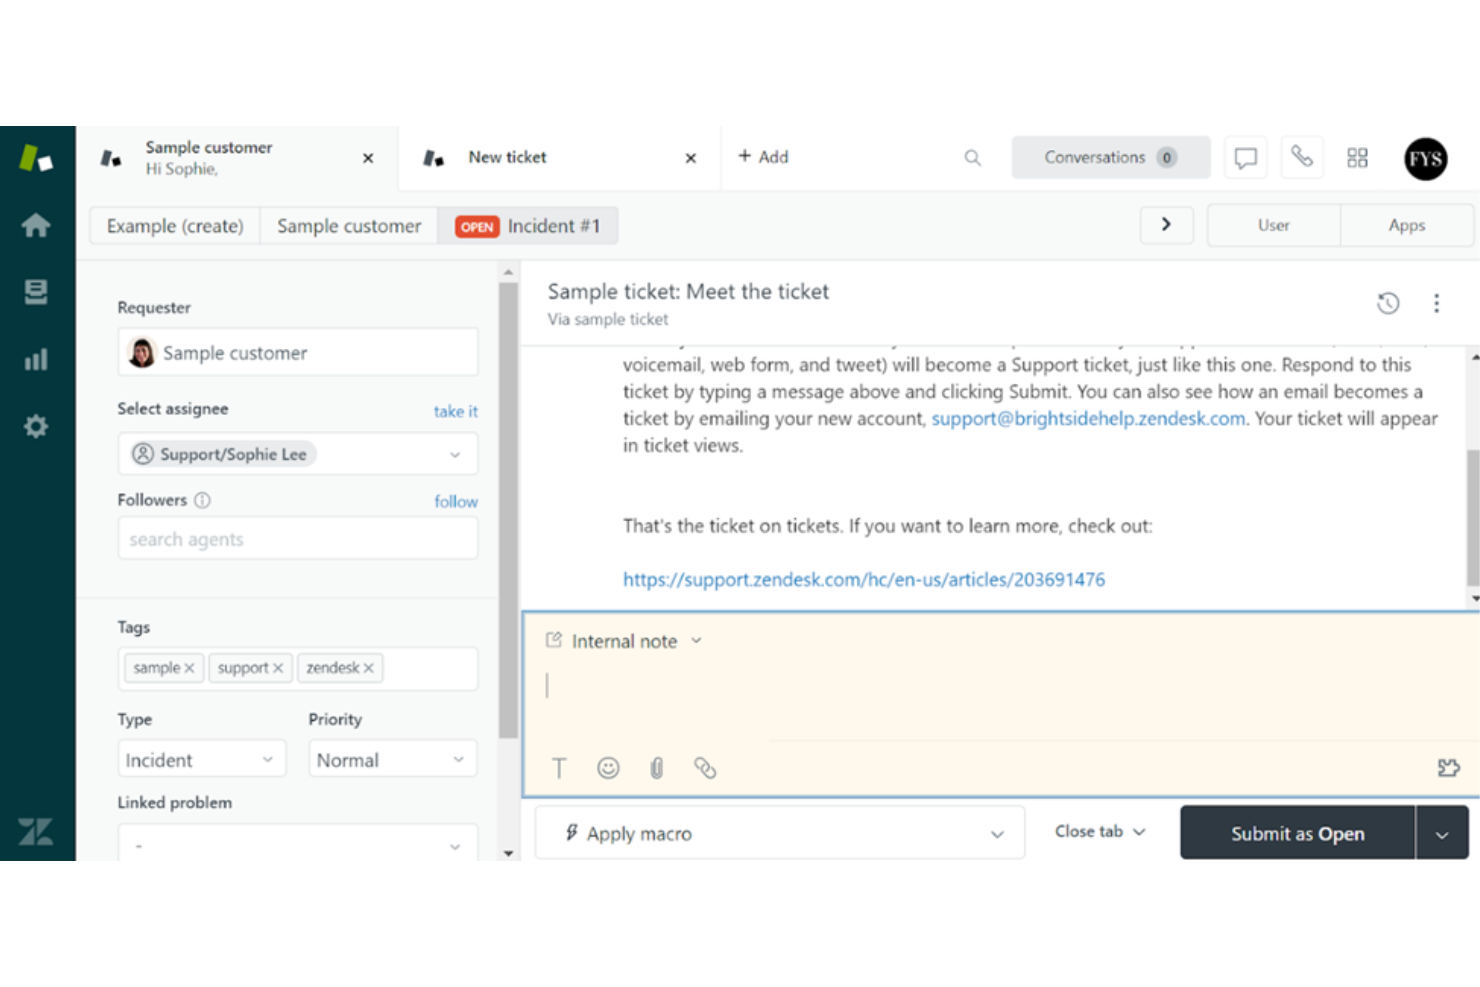Image resolution: width=1480 pixels, height=987 pixels.
Task: Open the Submit as Open dropdown arrow
Action: tap(1442, 832)
